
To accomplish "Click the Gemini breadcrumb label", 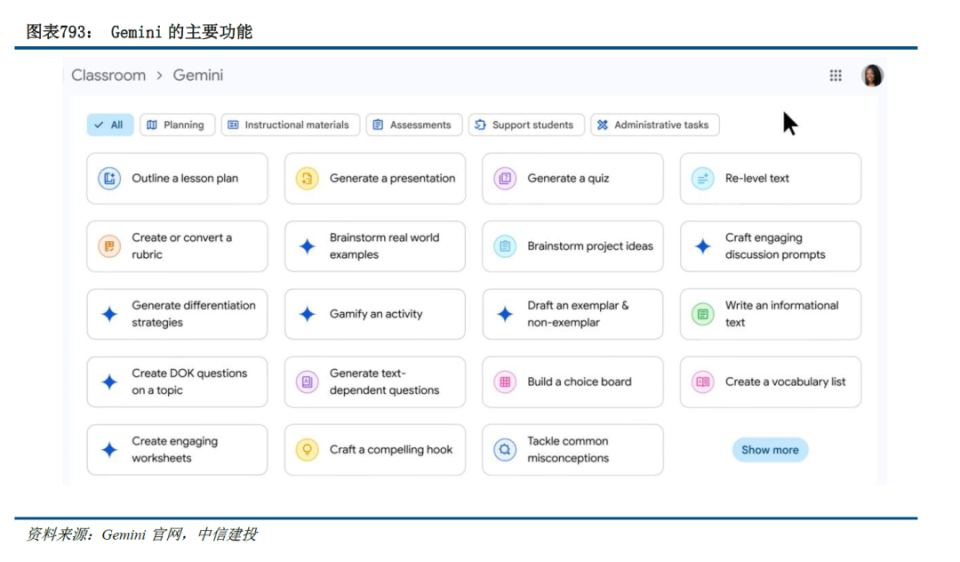I will (198, 75).
